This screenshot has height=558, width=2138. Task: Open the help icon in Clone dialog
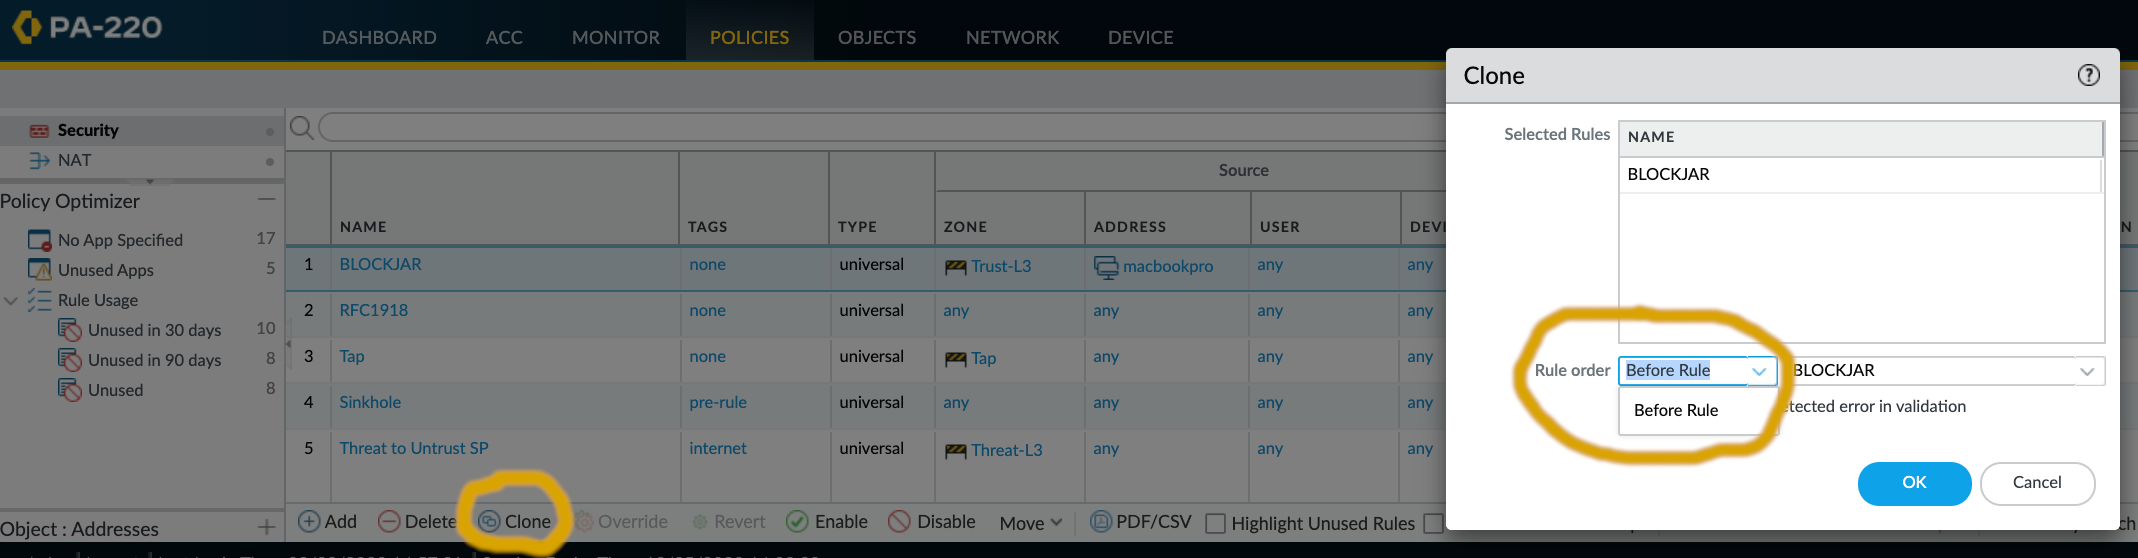(2088, 75)
